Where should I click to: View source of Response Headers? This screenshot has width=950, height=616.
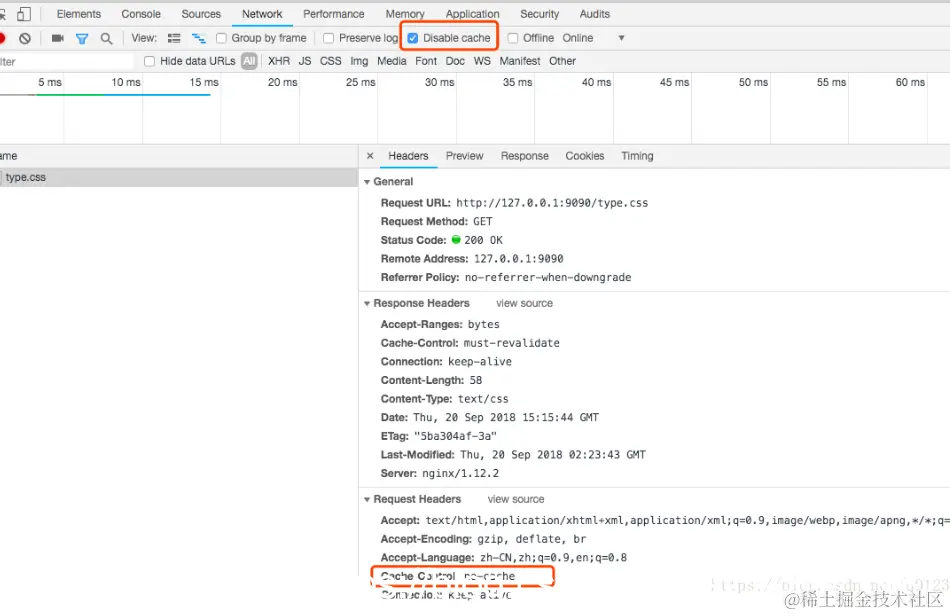(524, 303)
